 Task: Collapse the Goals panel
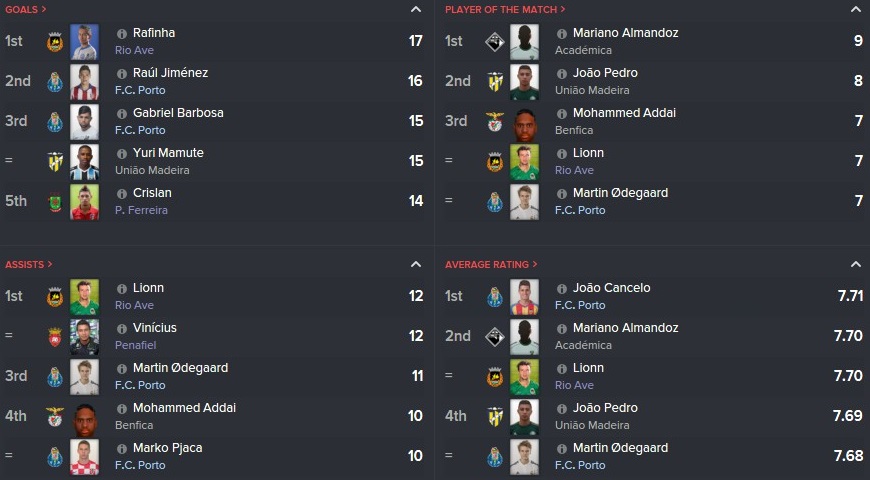point(416,9)
